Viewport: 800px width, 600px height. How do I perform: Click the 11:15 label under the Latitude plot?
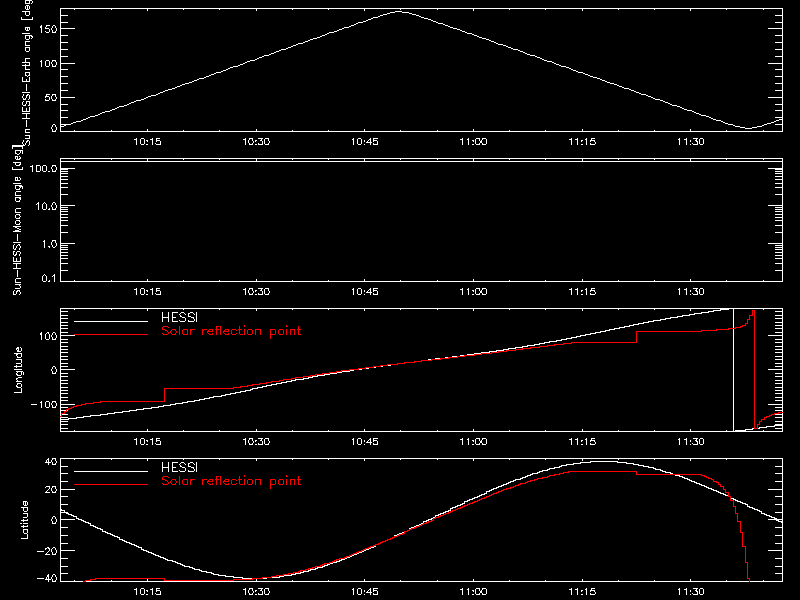coord(582,592)
